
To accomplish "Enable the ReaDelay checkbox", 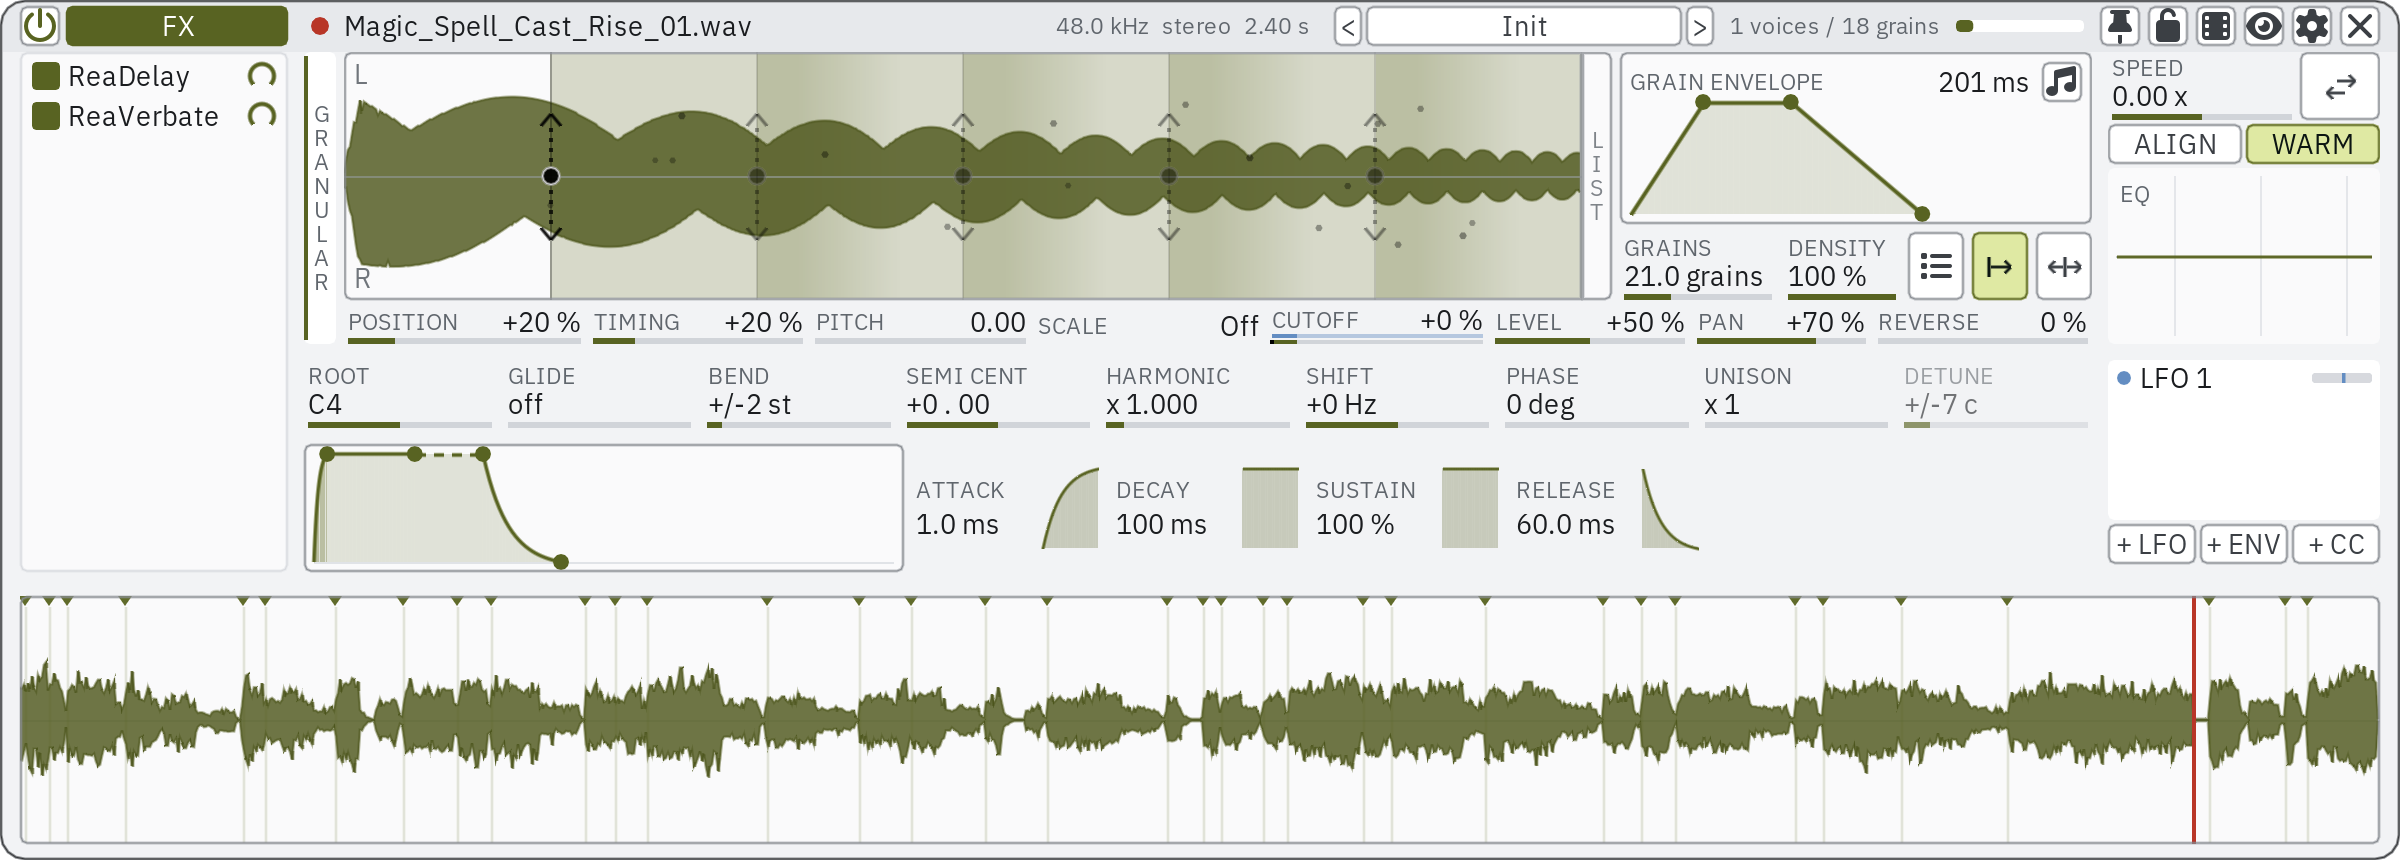I will click(45, 76).
